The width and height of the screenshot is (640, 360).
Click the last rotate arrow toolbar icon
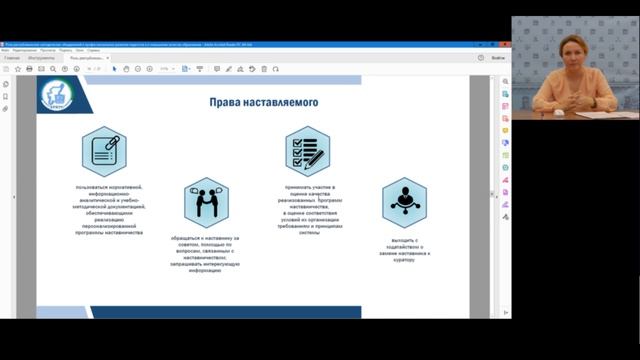pos(276,69)
